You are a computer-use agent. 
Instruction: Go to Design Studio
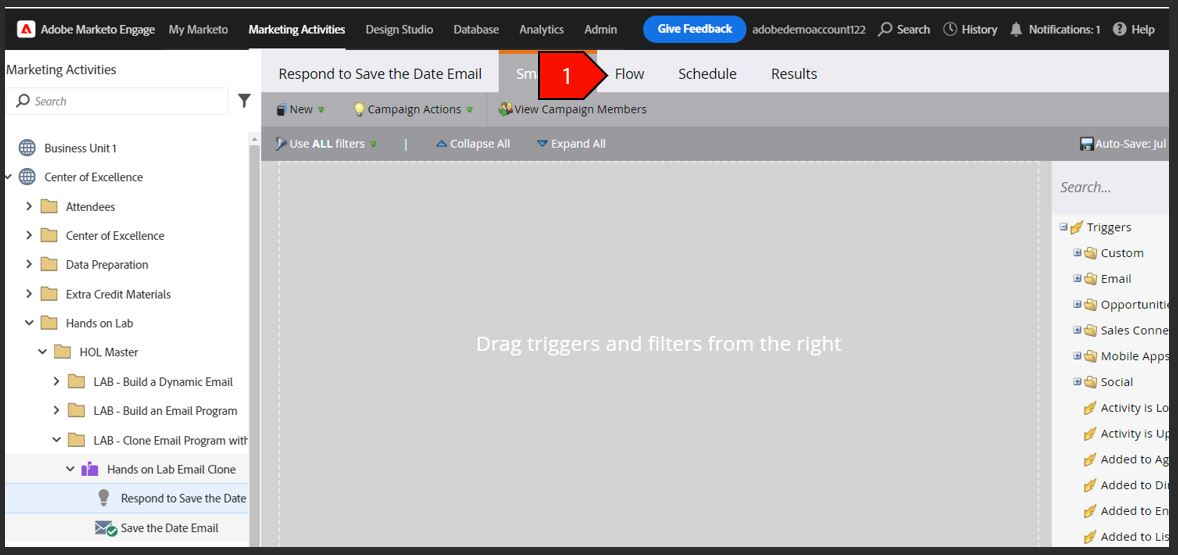(x=399, y=29)
